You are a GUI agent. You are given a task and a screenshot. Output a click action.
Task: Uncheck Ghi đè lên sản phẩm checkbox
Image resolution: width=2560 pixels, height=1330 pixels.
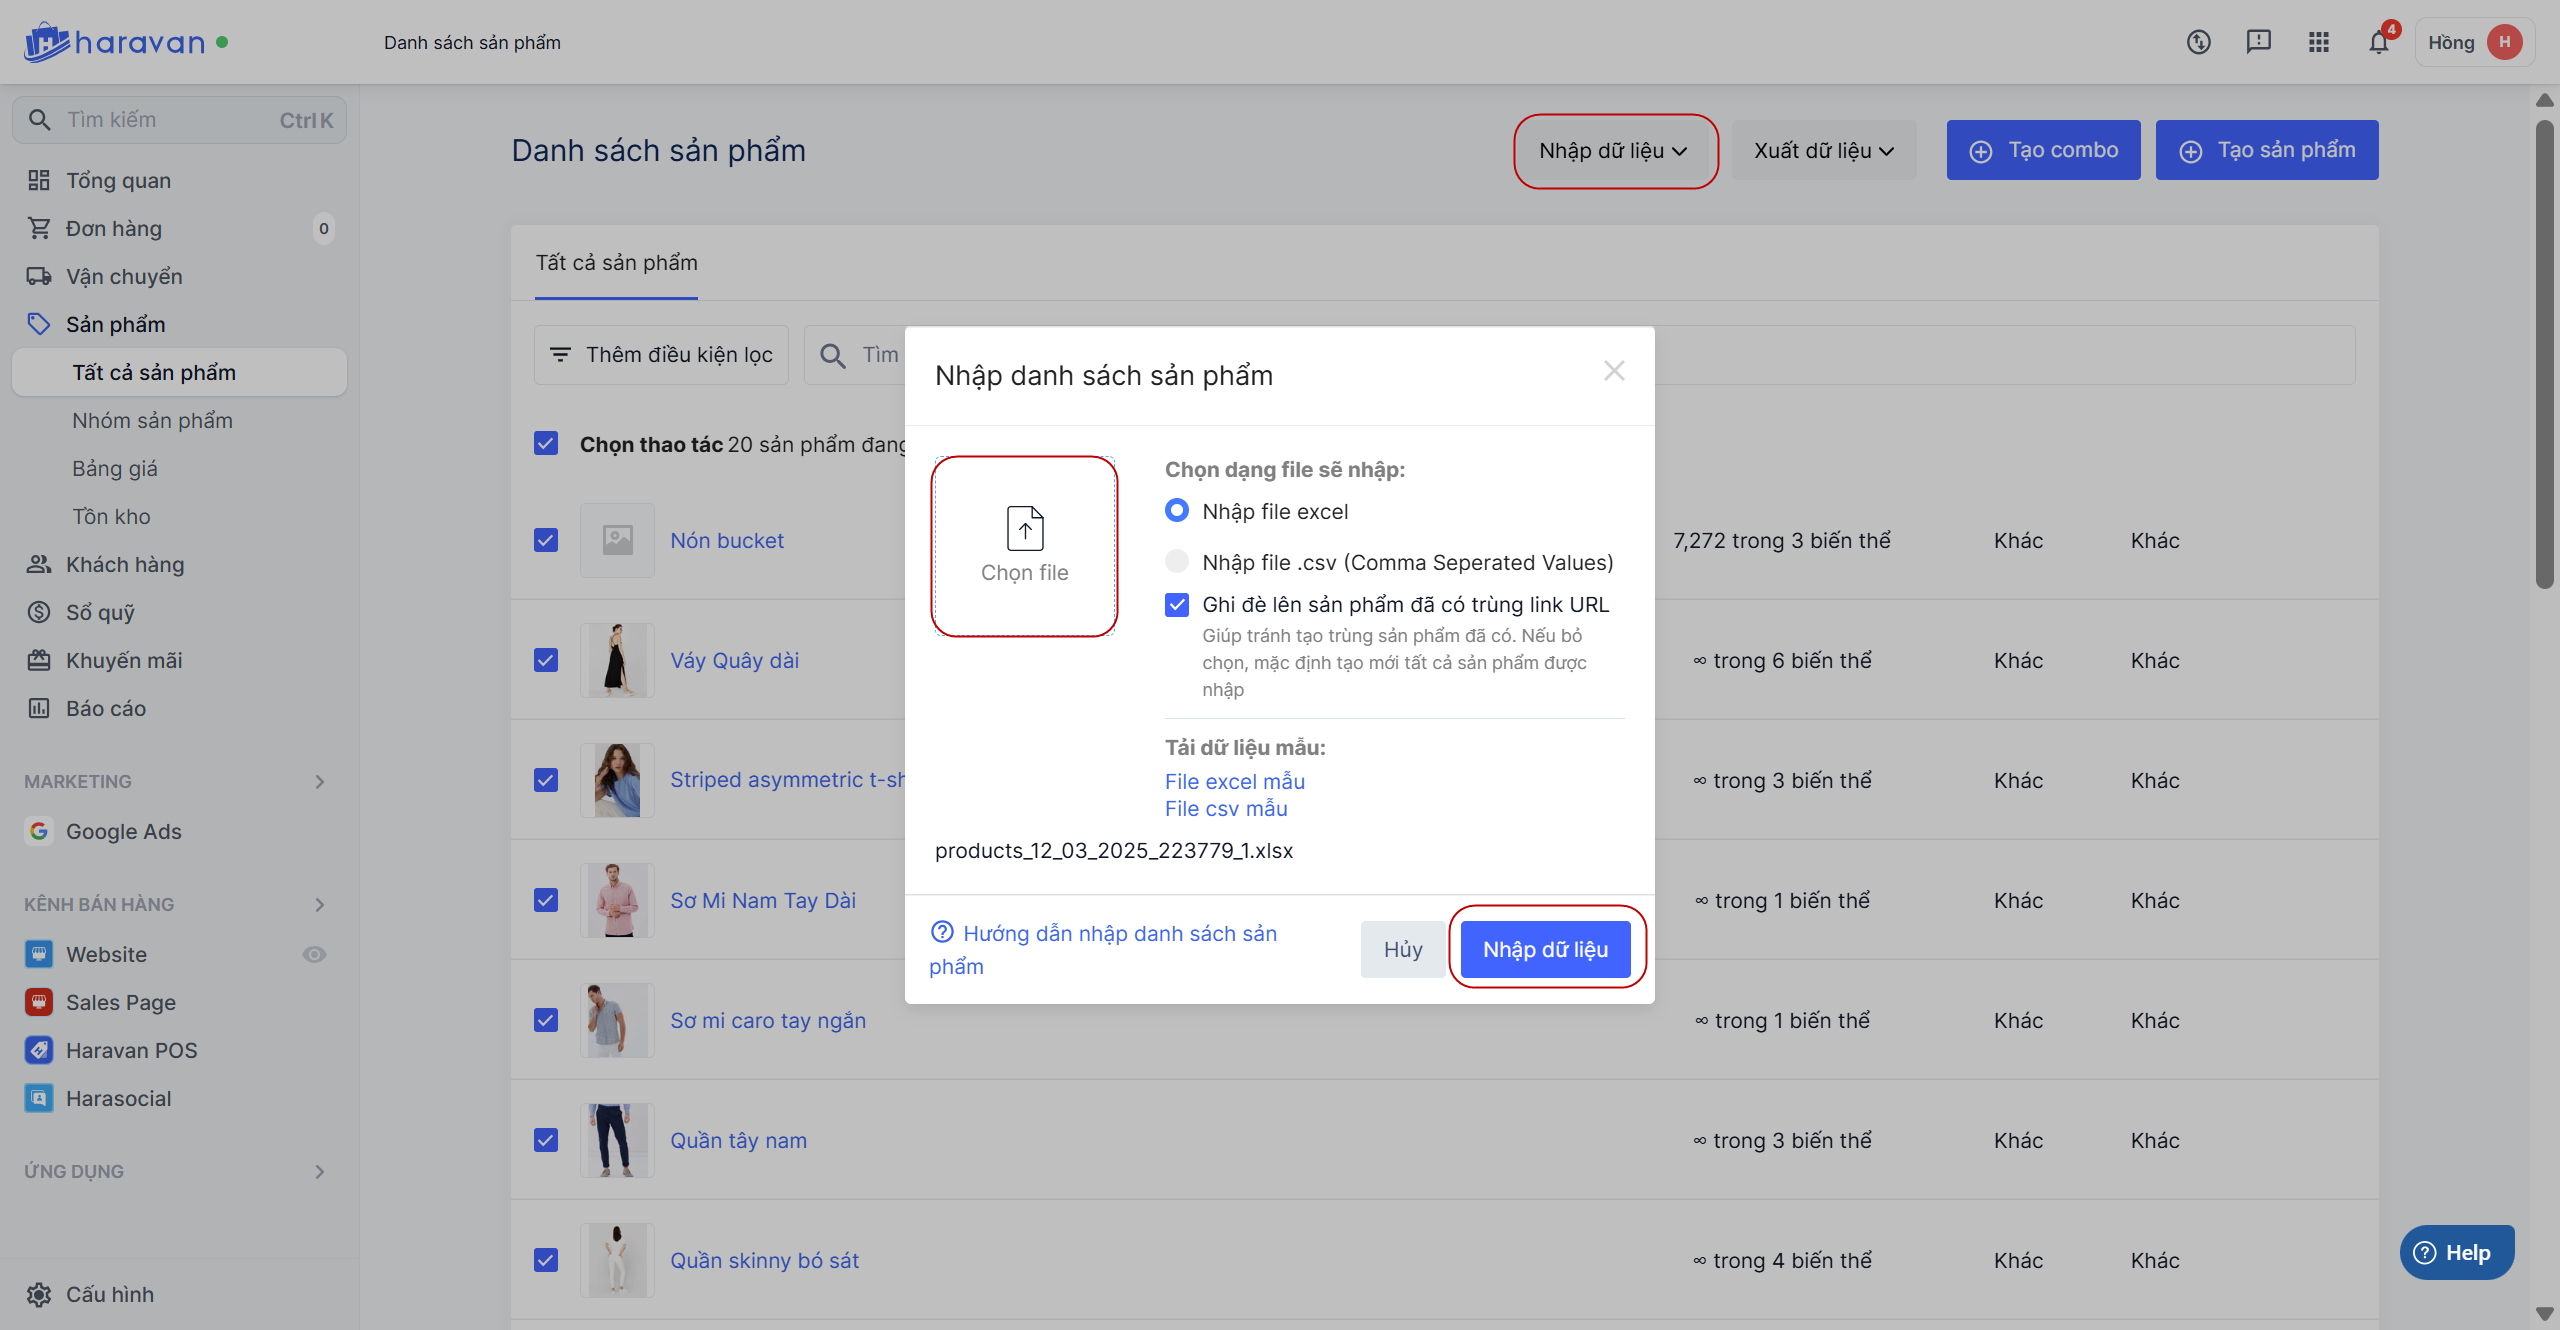1177,604
